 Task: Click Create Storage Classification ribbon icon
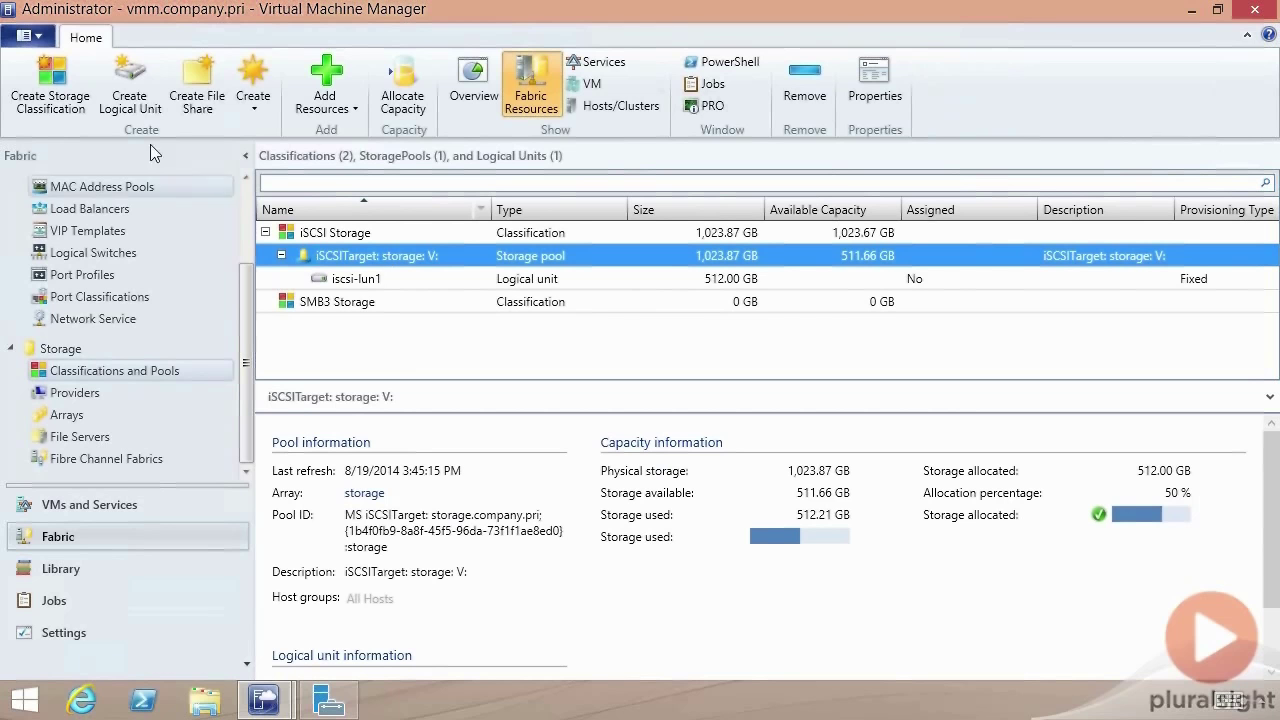pyautogui.click(x=50, y=86)
